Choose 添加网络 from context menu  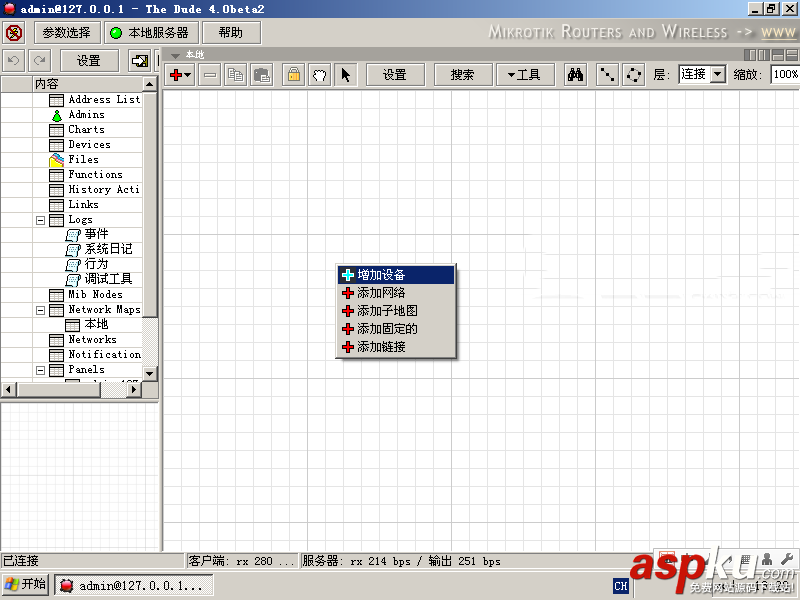[x=396, y=293]
